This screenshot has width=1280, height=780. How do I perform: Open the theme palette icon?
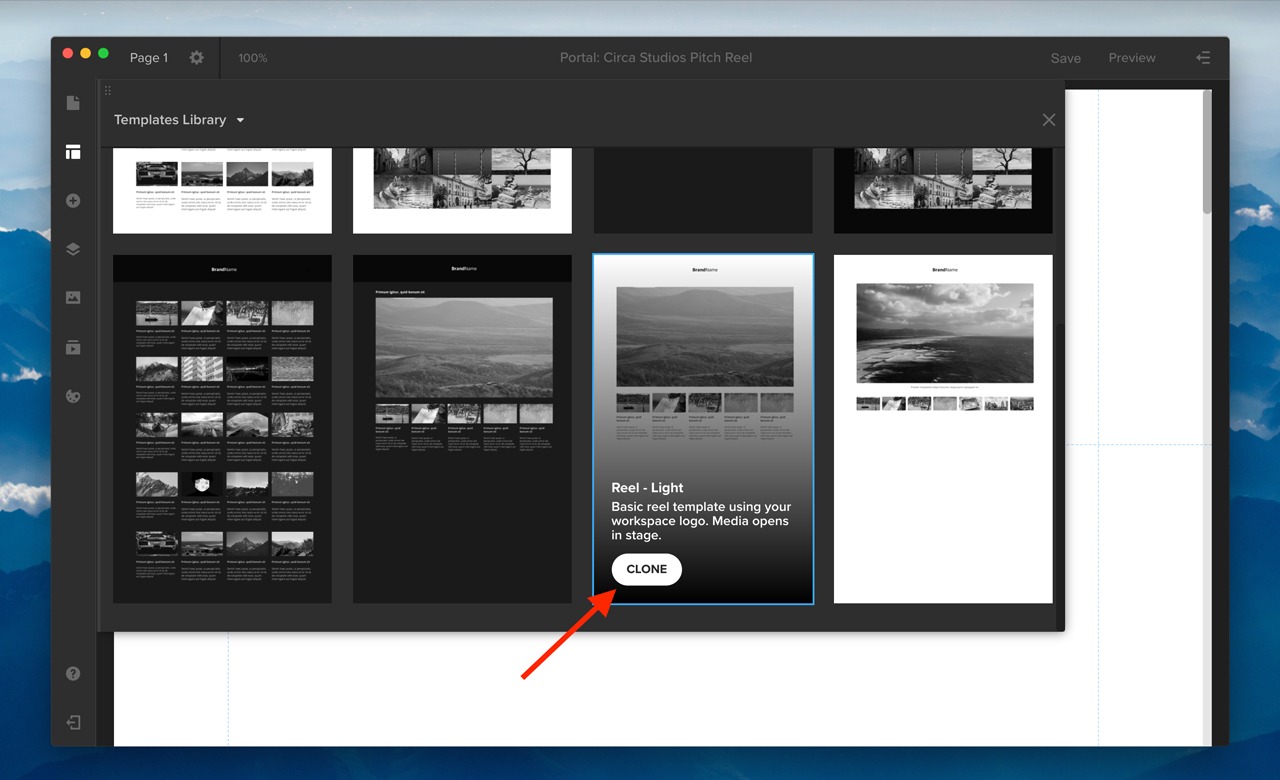[x=73, y=396]
